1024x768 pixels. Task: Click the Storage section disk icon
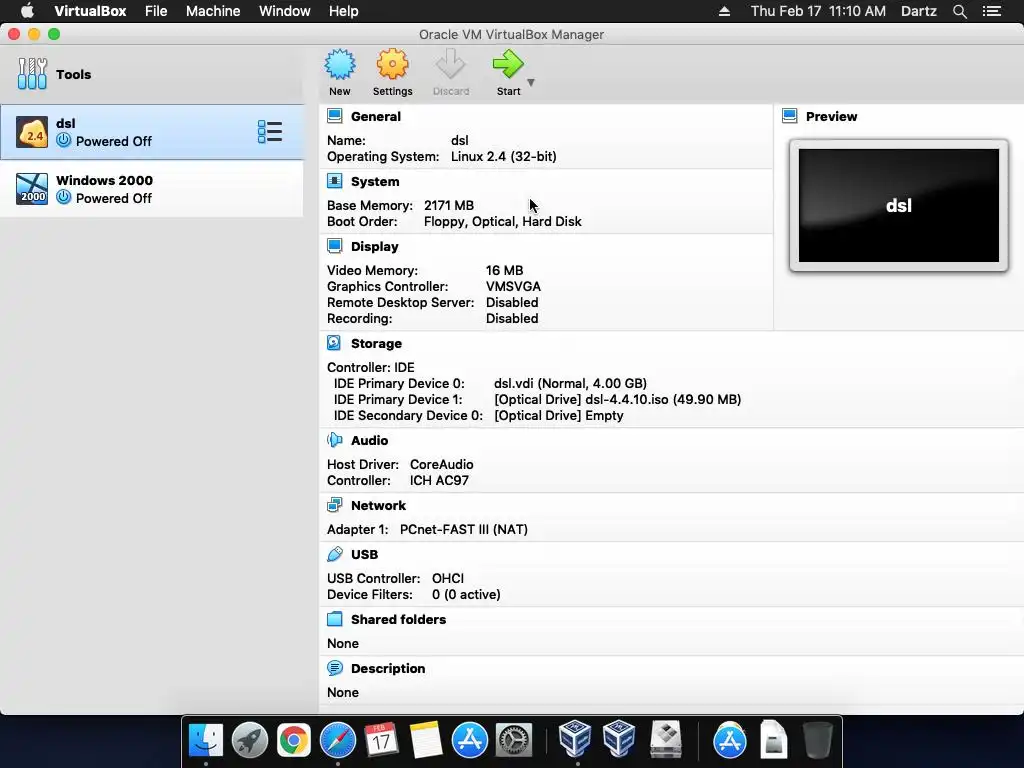(x=334, y=343)
